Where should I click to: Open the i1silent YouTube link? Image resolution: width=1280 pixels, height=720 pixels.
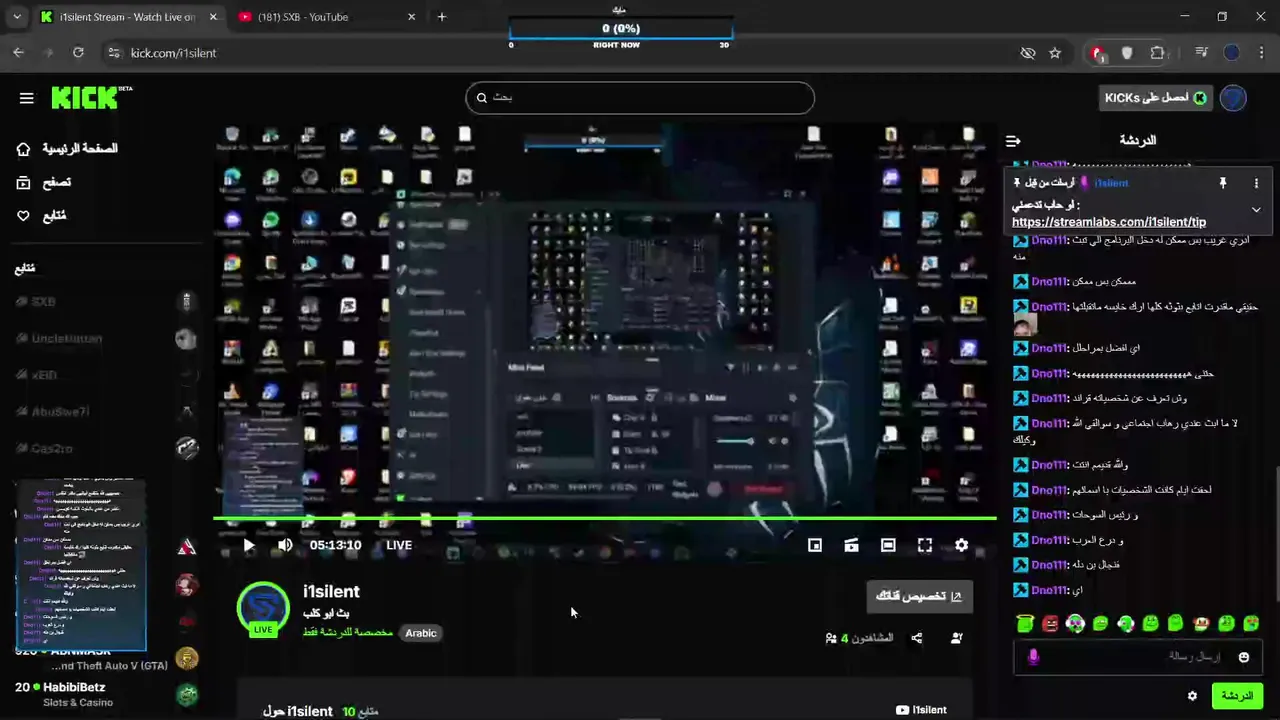tap(921, 710)
